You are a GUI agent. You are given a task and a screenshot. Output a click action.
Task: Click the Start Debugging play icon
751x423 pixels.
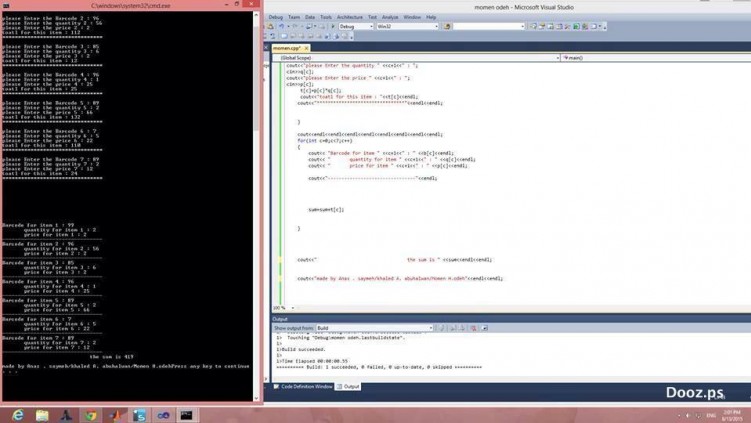point(332,26)
